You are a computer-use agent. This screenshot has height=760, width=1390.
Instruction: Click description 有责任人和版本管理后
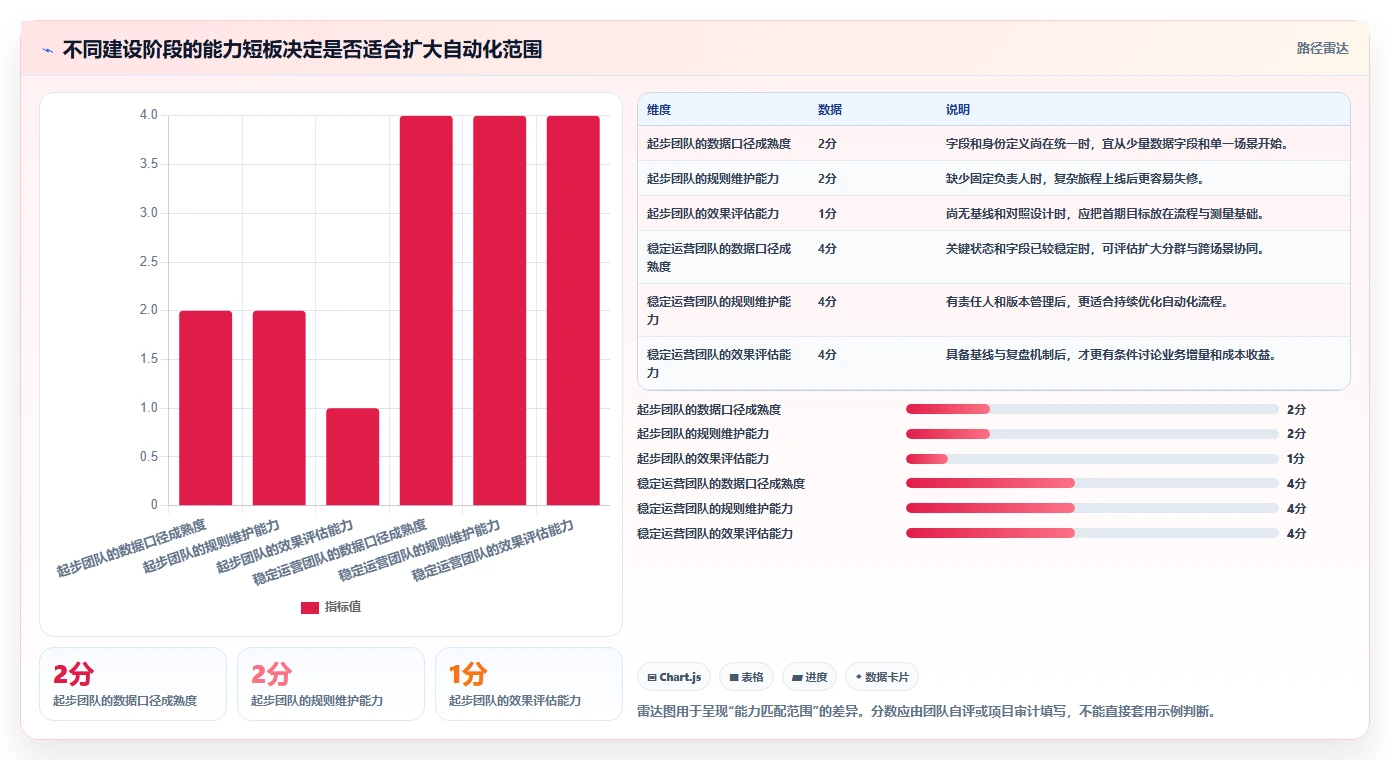tap(1086, 302)
